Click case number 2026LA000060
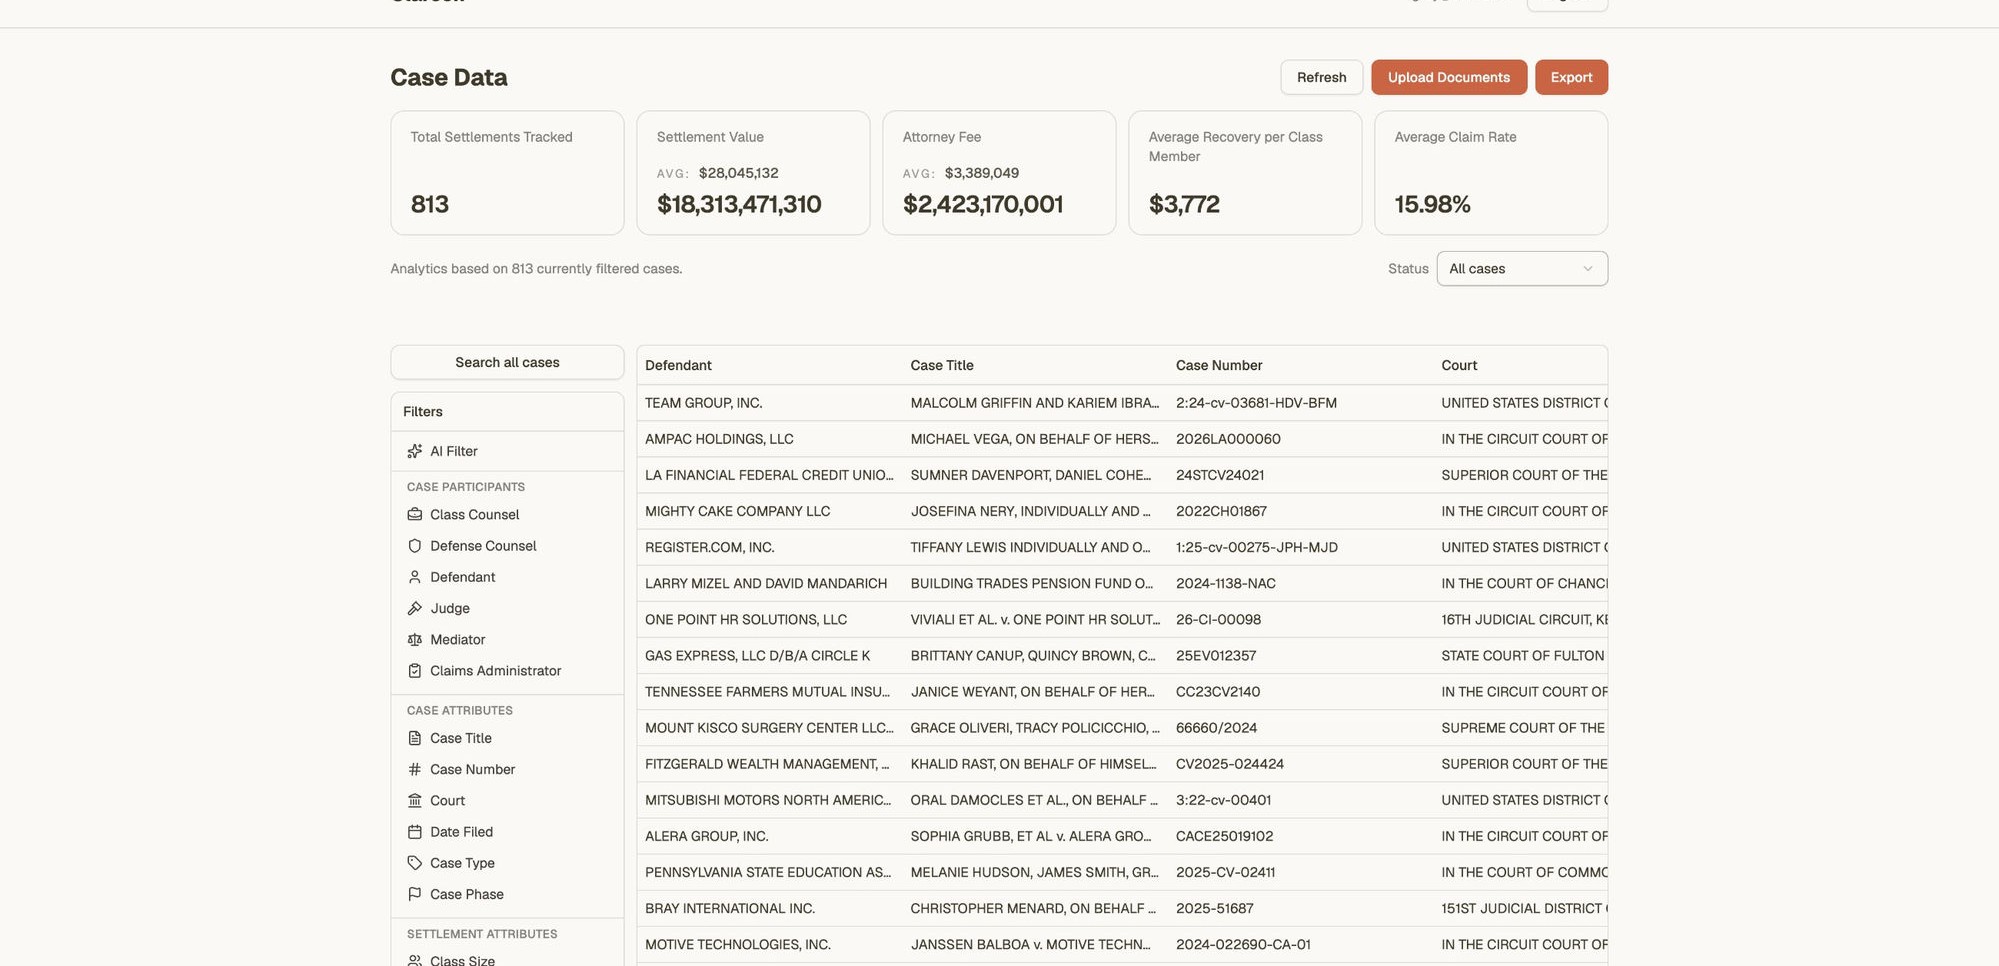This screenshot has width=1999, height=966. tap(1228, 439)
